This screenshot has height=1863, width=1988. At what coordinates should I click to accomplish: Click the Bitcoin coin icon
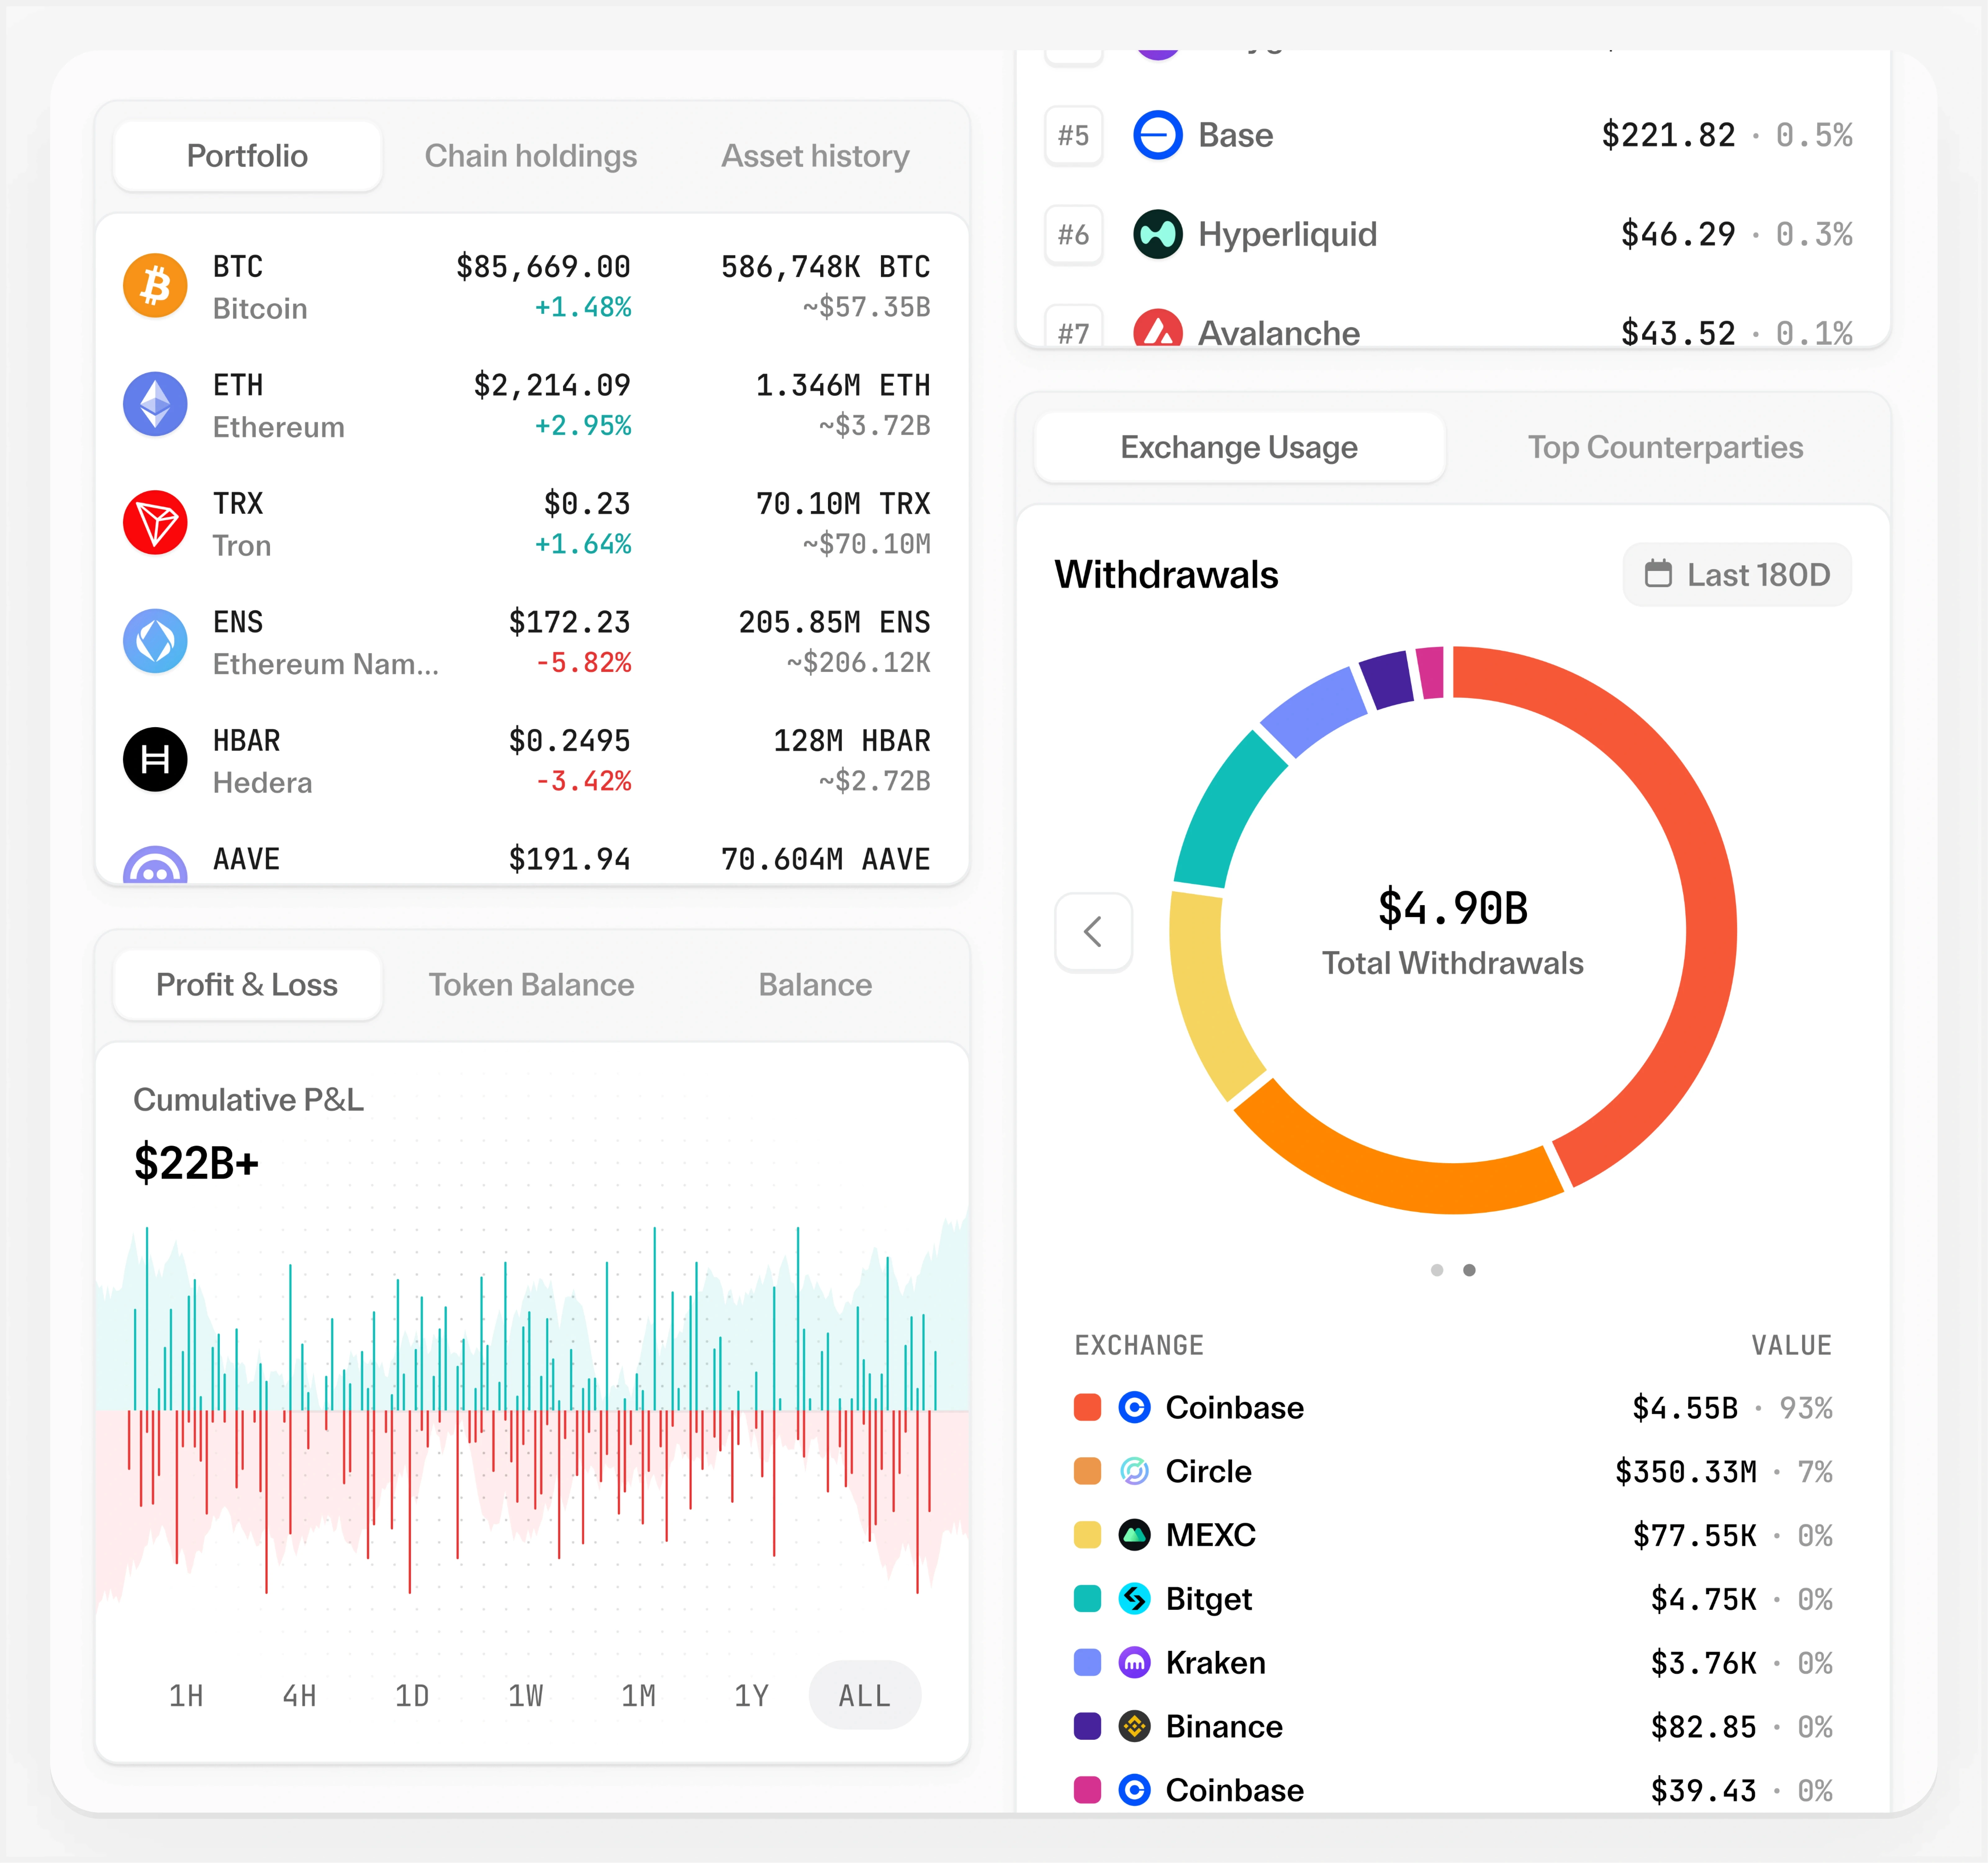155,286
